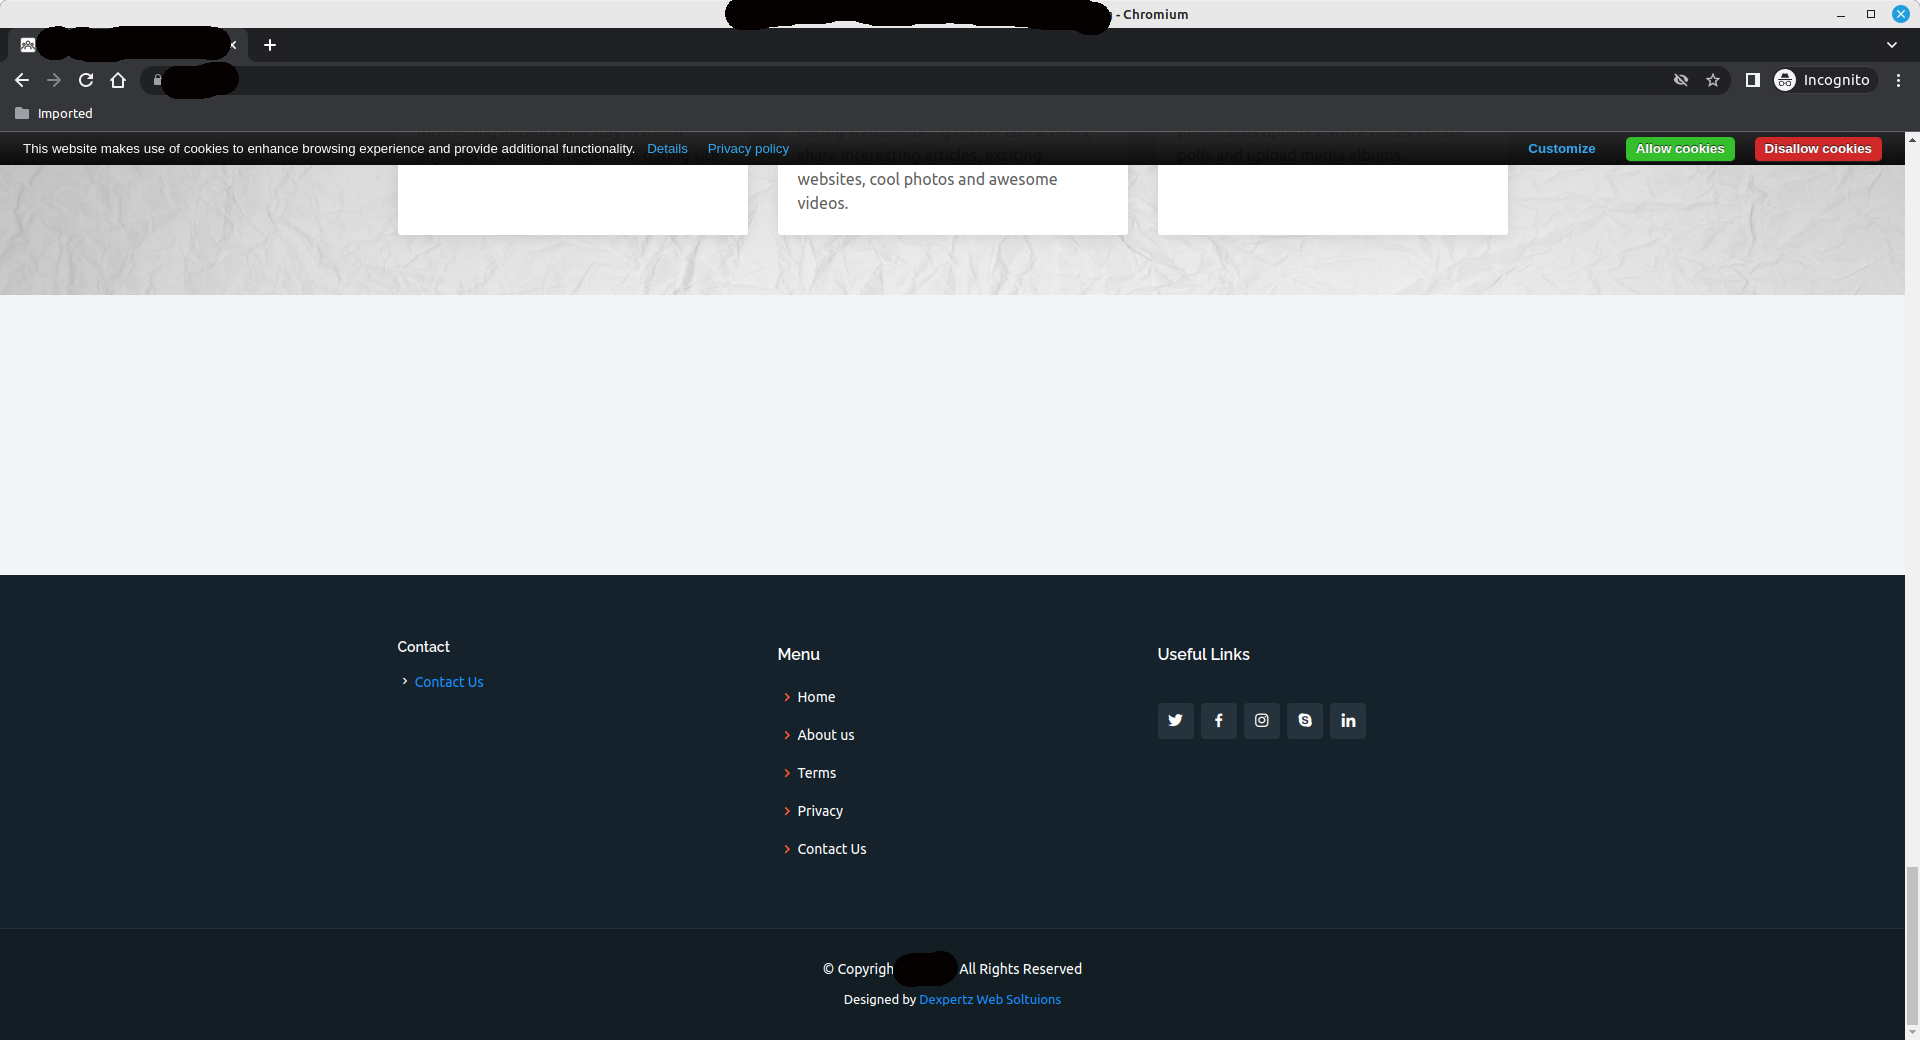Open the Instagram social link icon
1920x1040 pixels.
(x=1261, y=720)
